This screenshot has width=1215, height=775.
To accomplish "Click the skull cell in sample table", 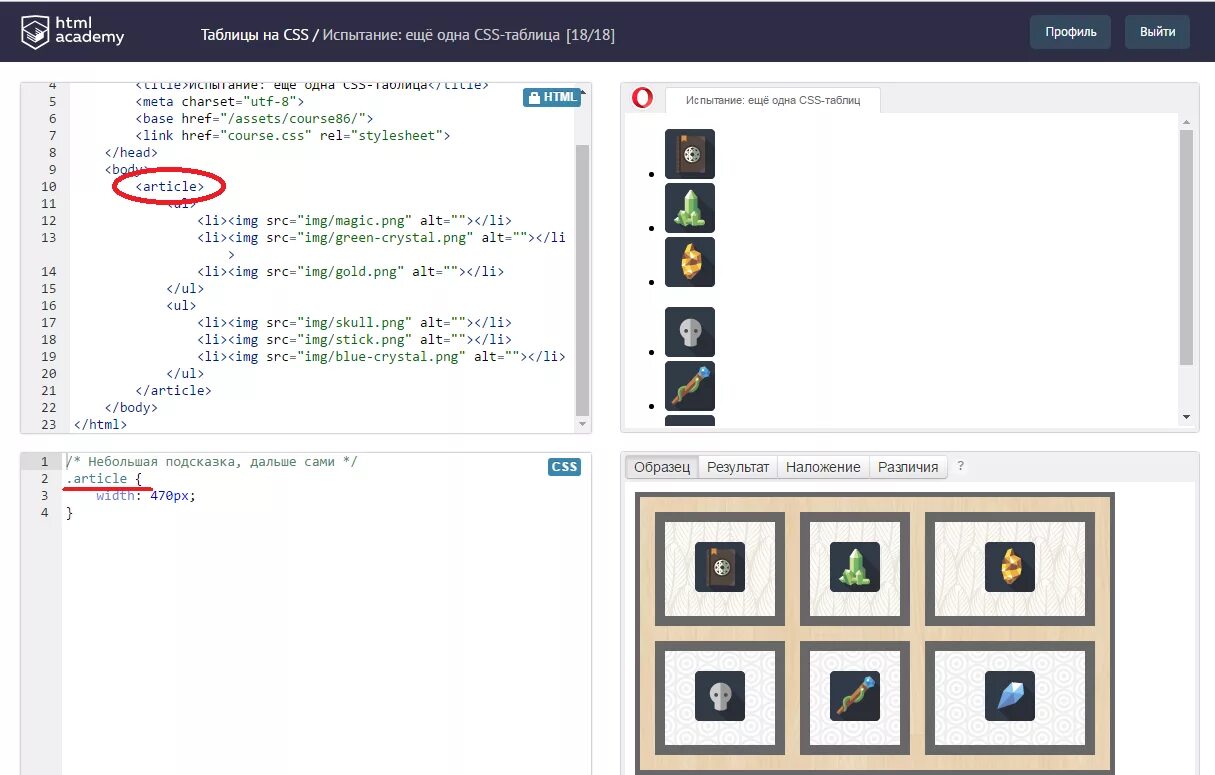I will click(720, 697).
